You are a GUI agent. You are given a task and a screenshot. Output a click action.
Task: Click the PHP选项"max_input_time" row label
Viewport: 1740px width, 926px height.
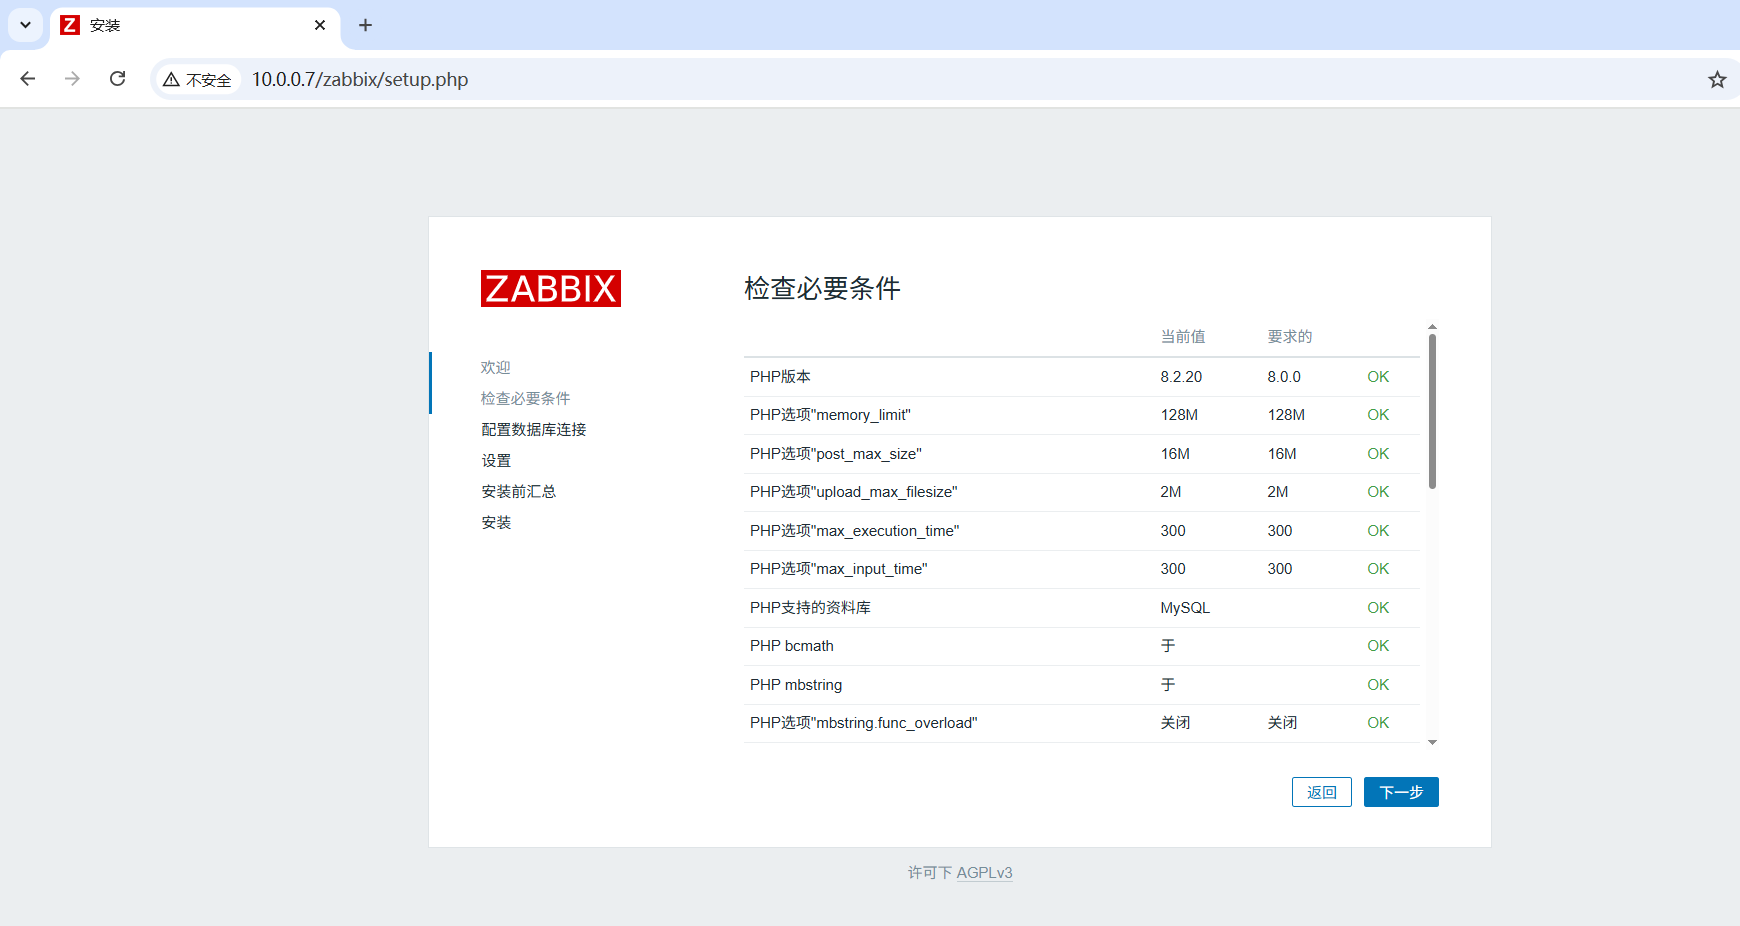tap(839, 569)
